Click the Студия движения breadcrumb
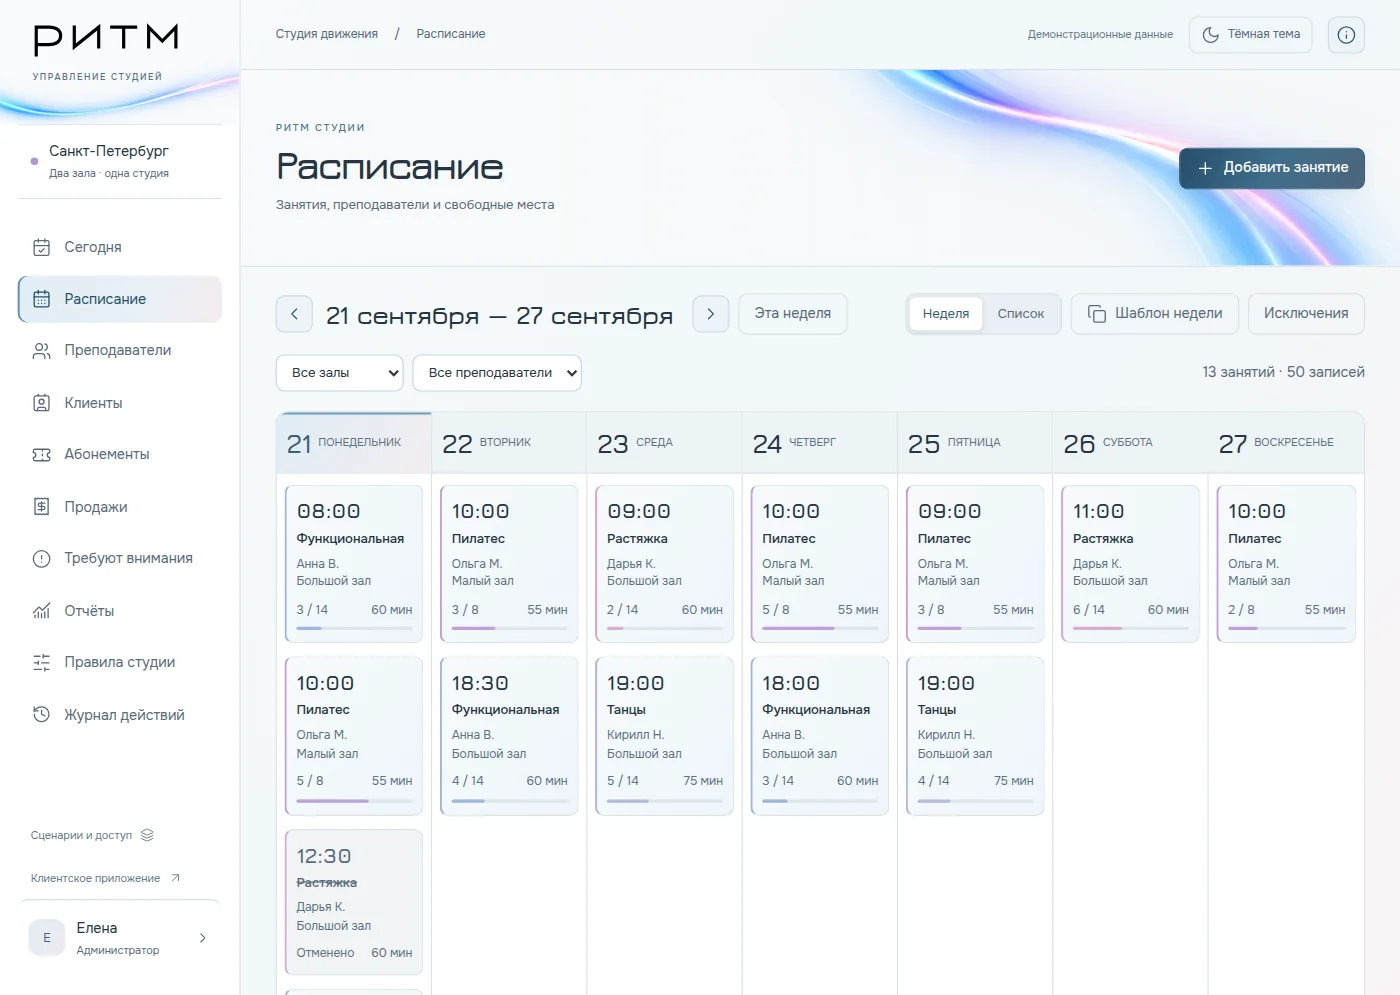Screen dimensions: 1400x995 pyautogui.click(x=327, y=34)
